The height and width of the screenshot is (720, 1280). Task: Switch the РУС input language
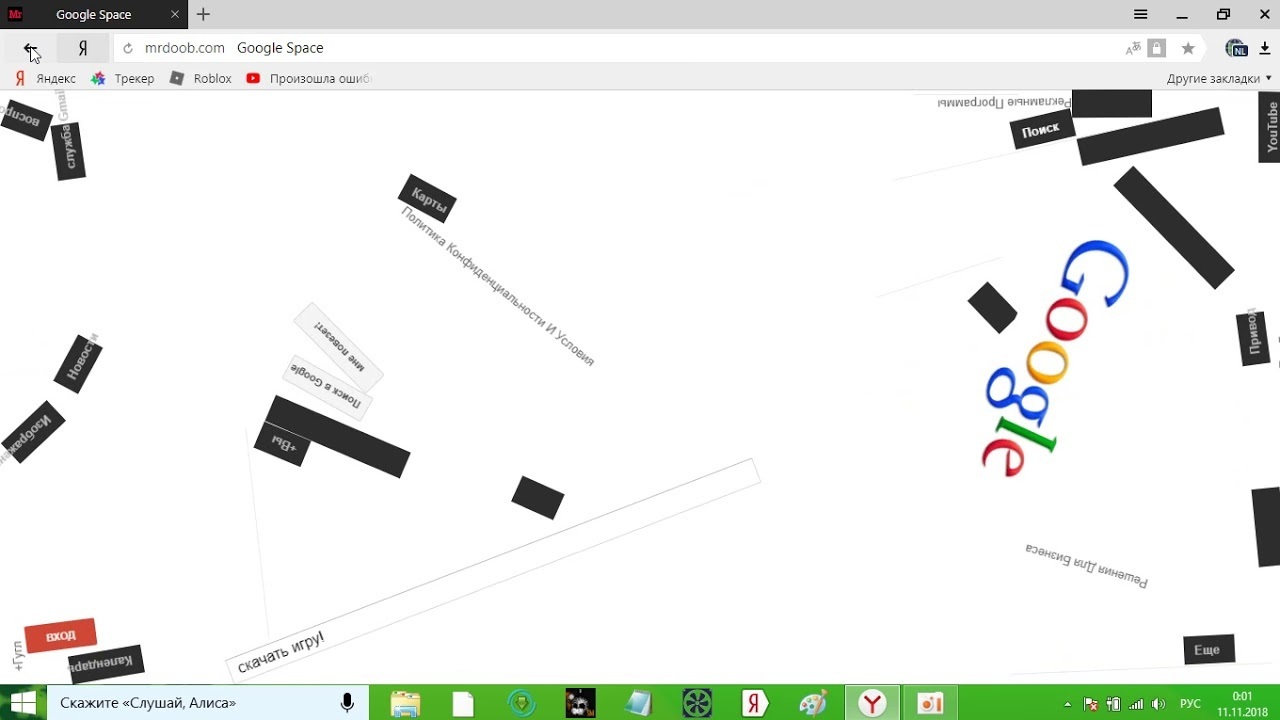click(x=1190, y=704)
